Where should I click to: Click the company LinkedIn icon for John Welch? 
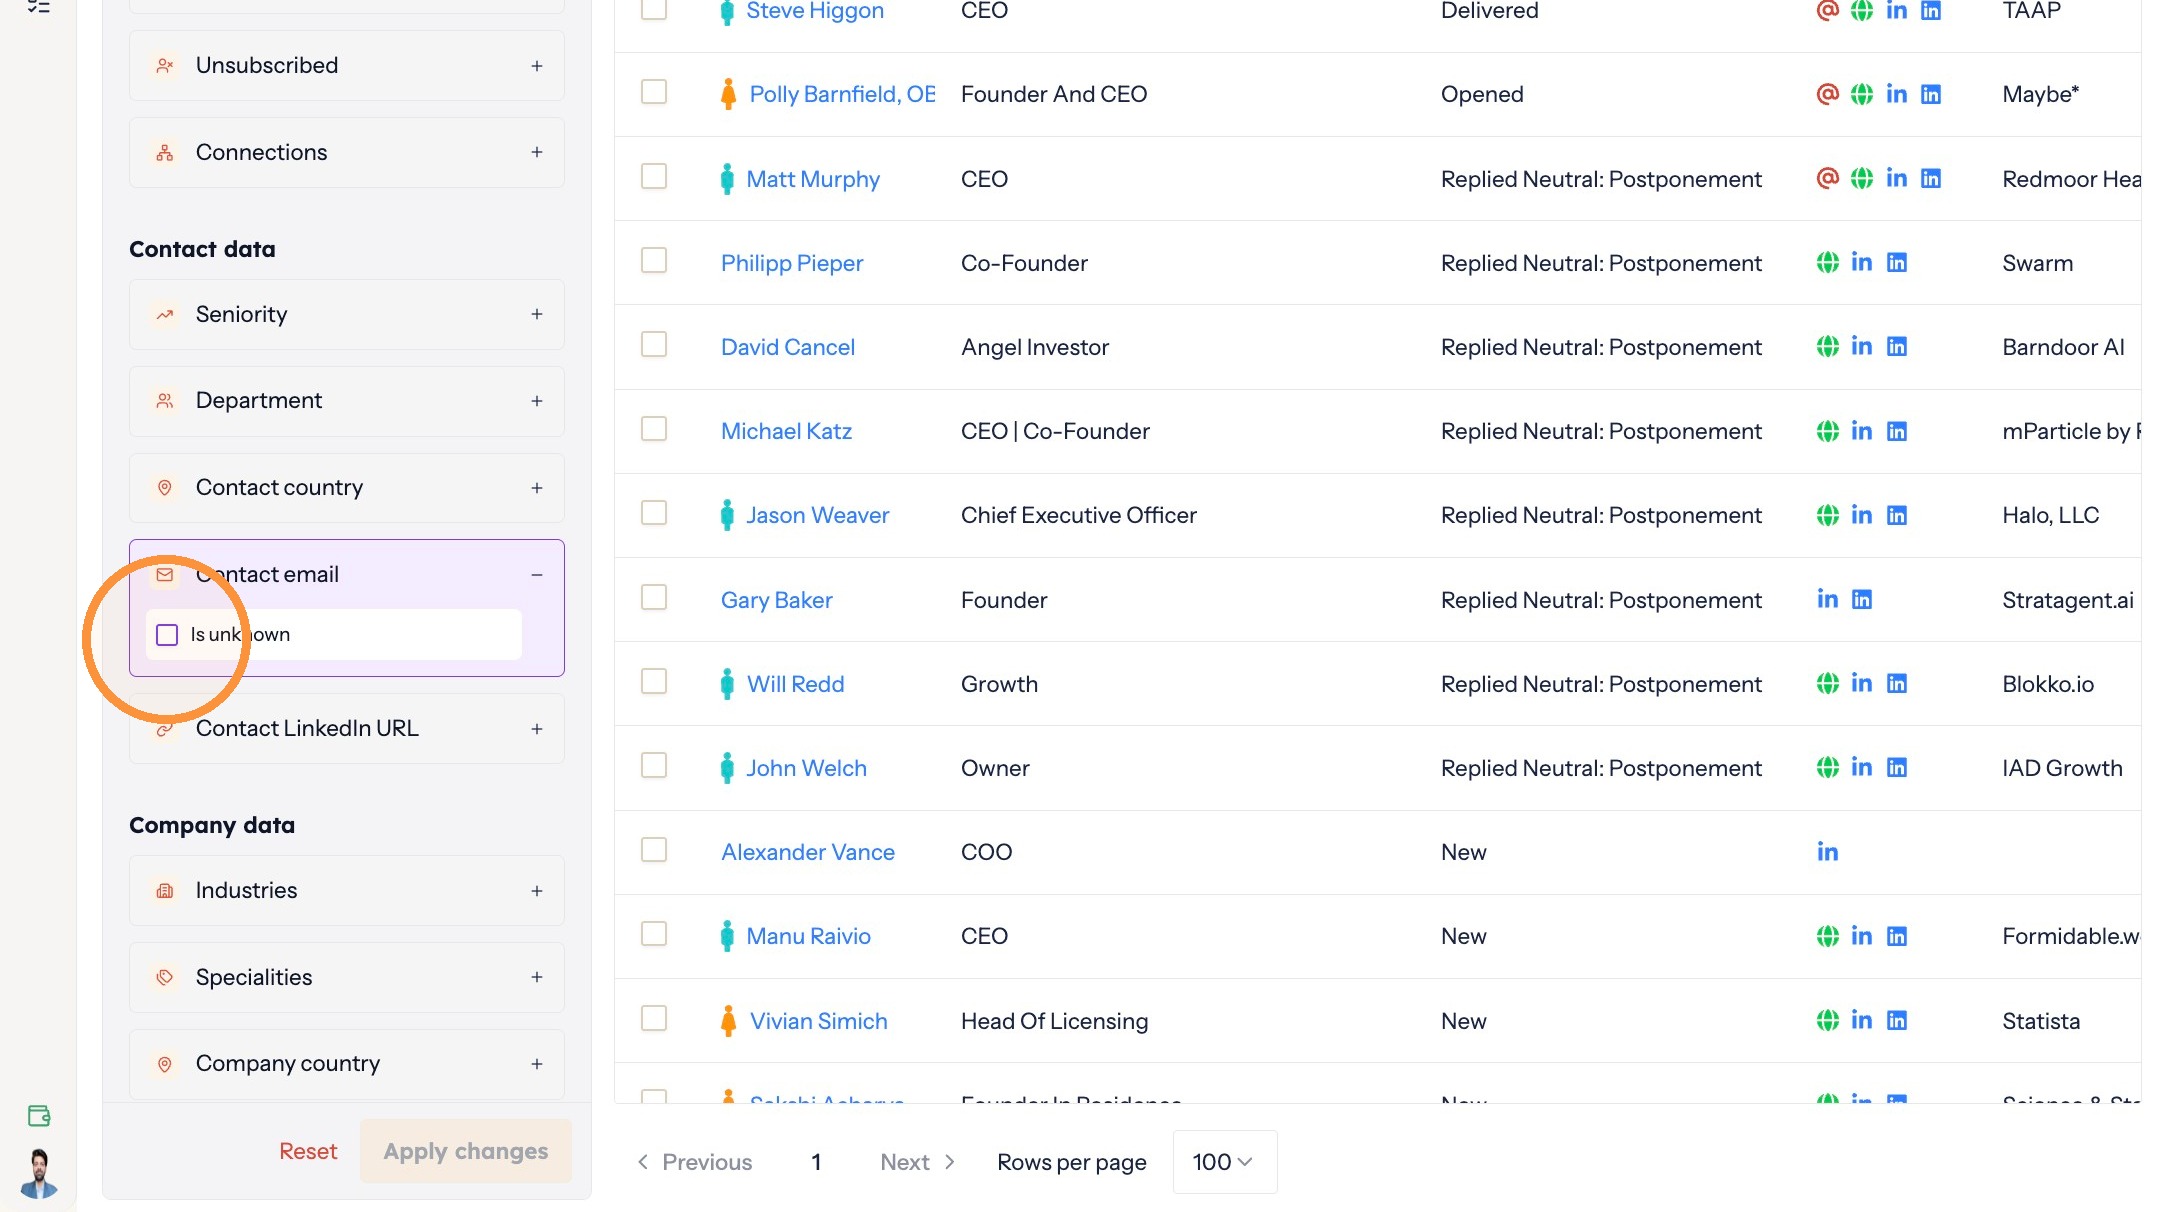(1896, 767)
